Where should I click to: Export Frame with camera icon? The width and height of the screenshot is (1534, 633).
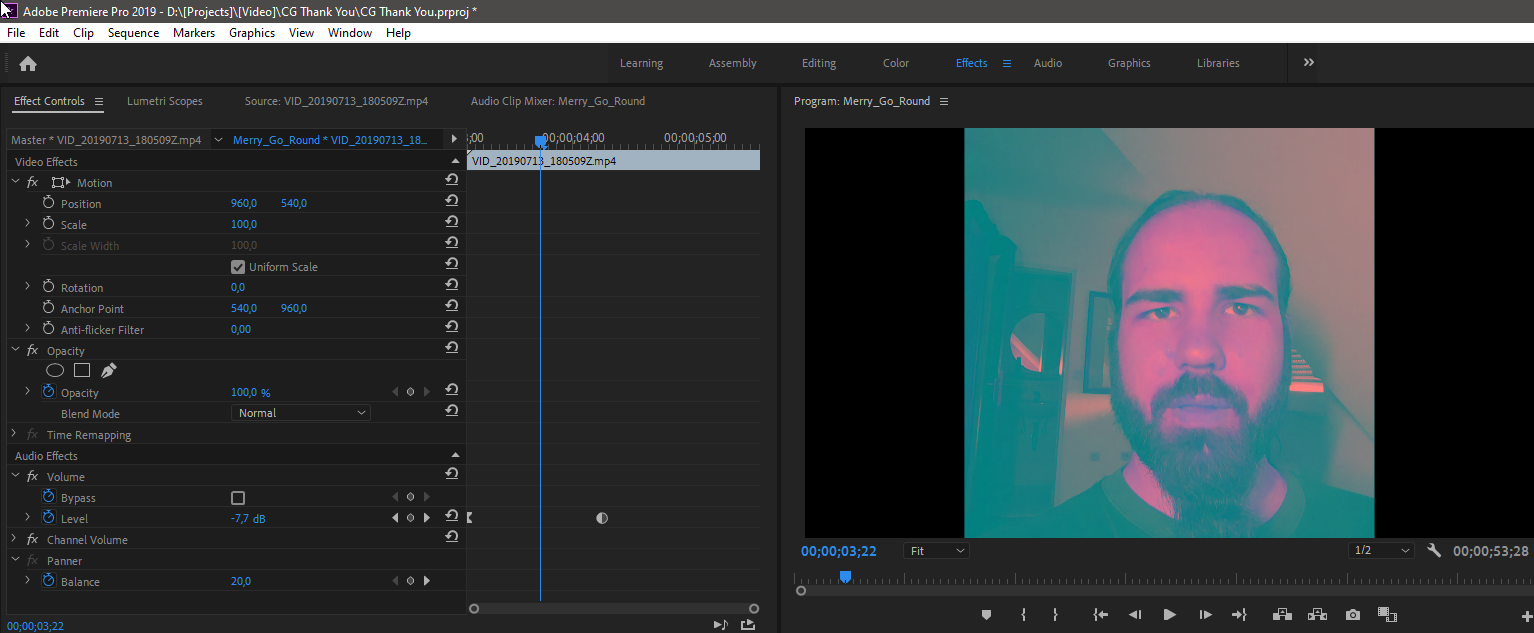click(x=1353, y=615)
